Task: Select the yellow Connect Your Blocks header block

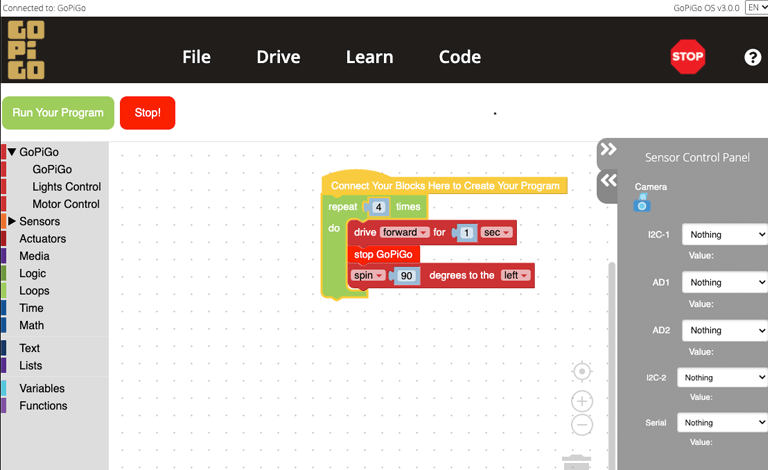Action: [x=445, y=186]
